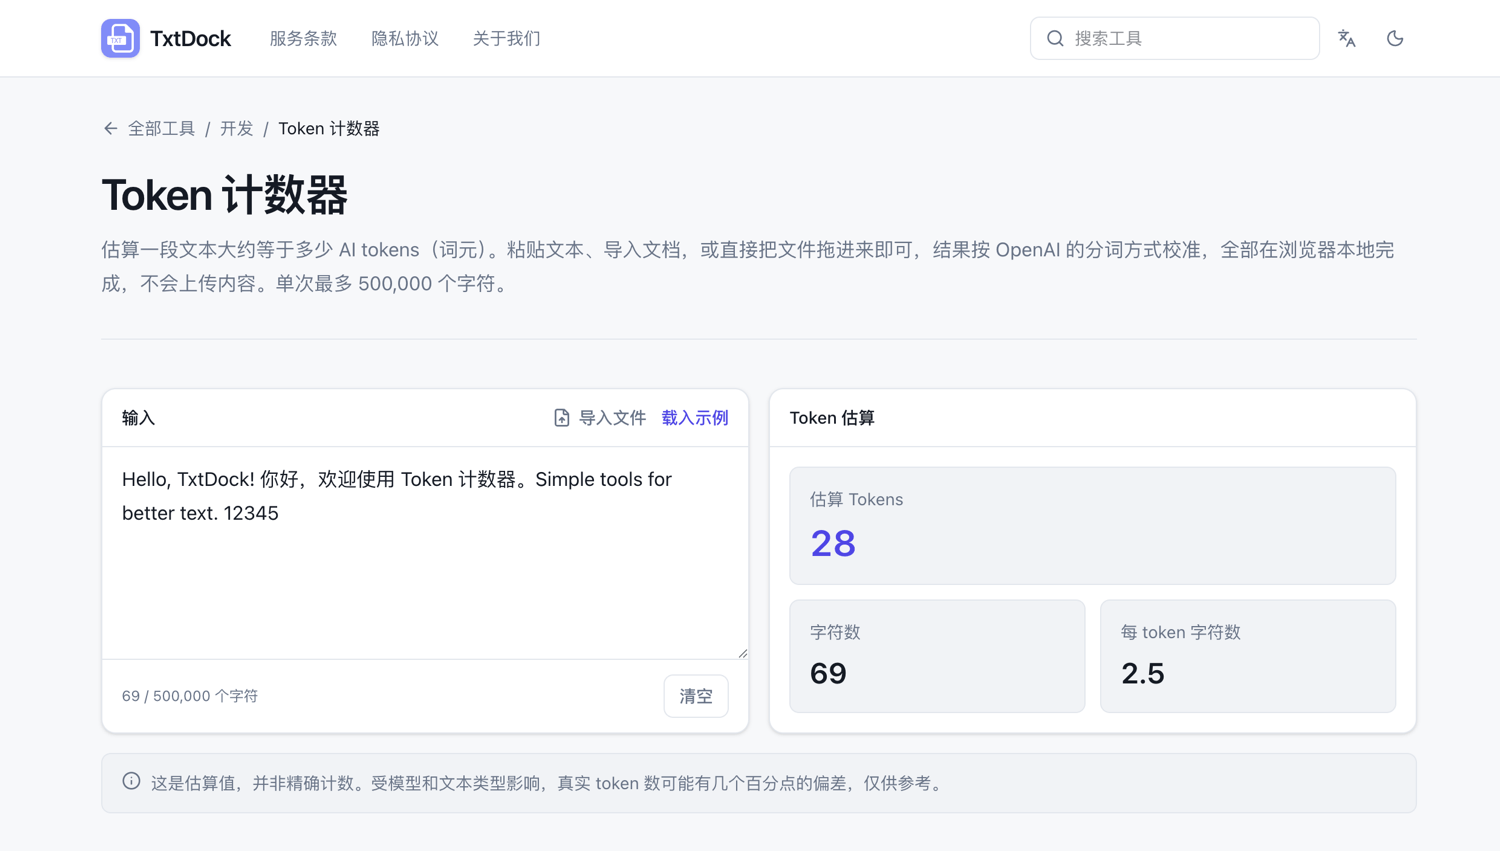Switch language with the translate icon
The width and height of the screenshot is (1500, 851).
pos(1347,38)
